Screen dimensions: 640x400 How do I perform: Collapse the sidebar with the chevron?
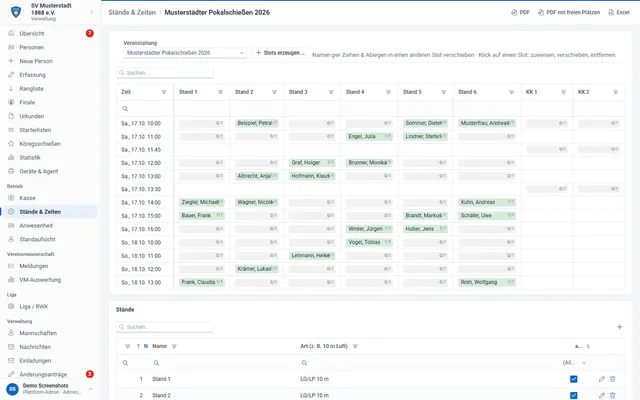pyautogui.click(x=91, y=12)
